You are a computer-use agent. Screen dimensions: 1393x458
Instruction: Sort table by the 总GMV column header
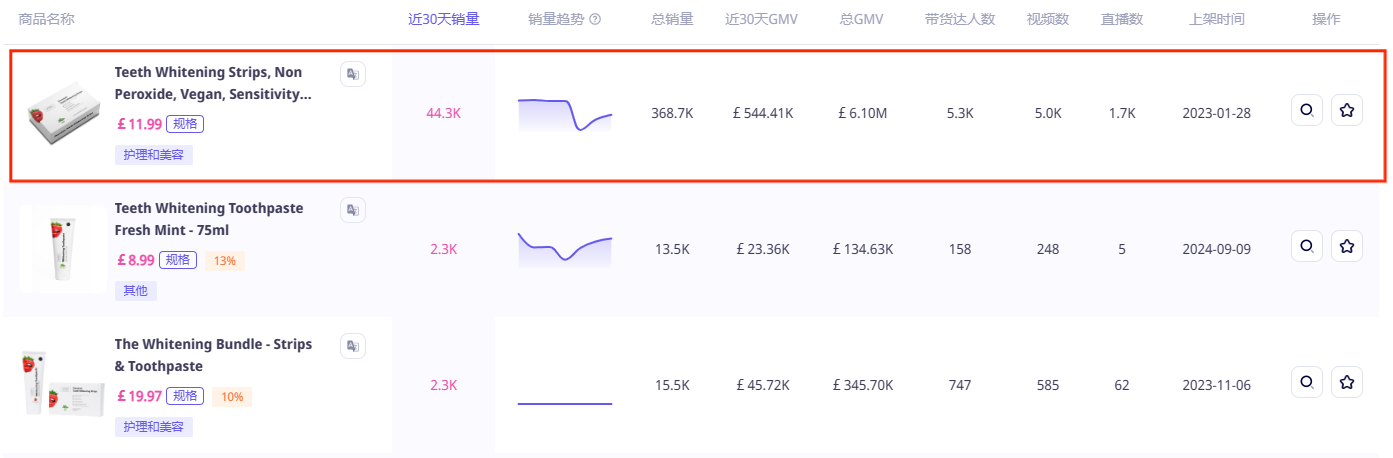tap(861, 19)
